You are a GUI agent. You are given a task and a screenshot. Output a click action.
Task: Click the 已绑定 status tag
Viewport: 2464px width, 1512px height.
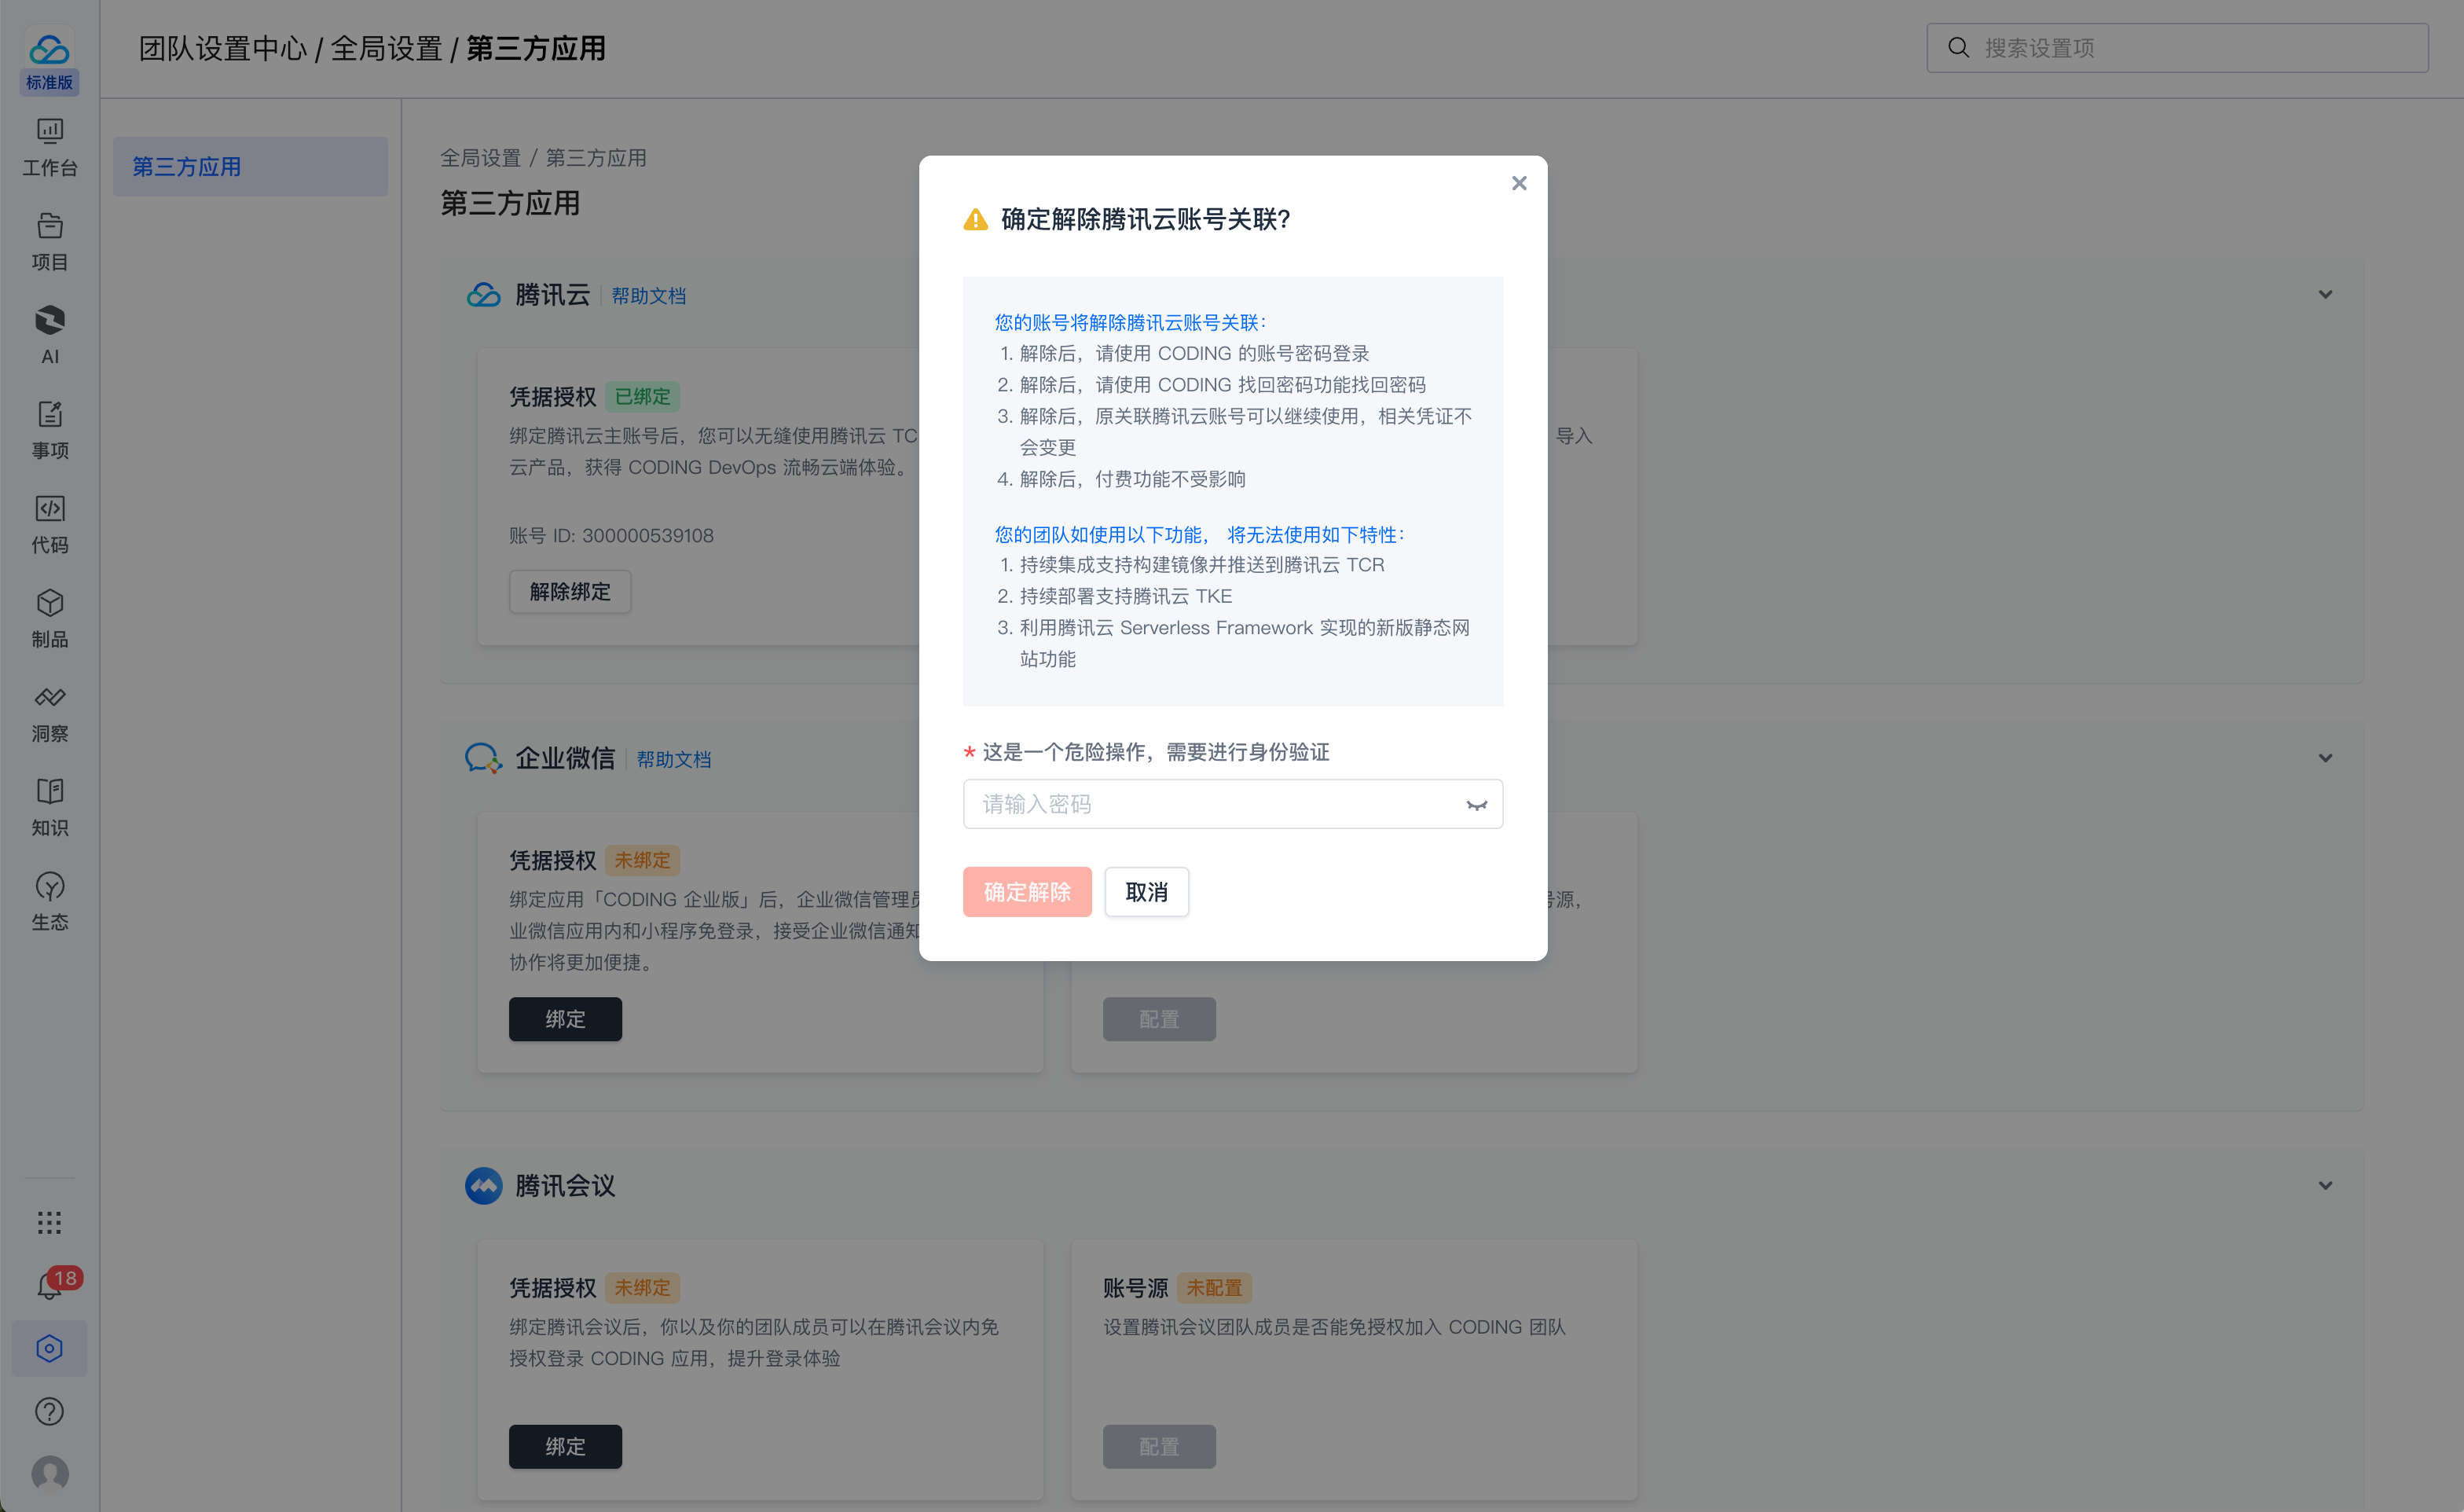(642, 396)
